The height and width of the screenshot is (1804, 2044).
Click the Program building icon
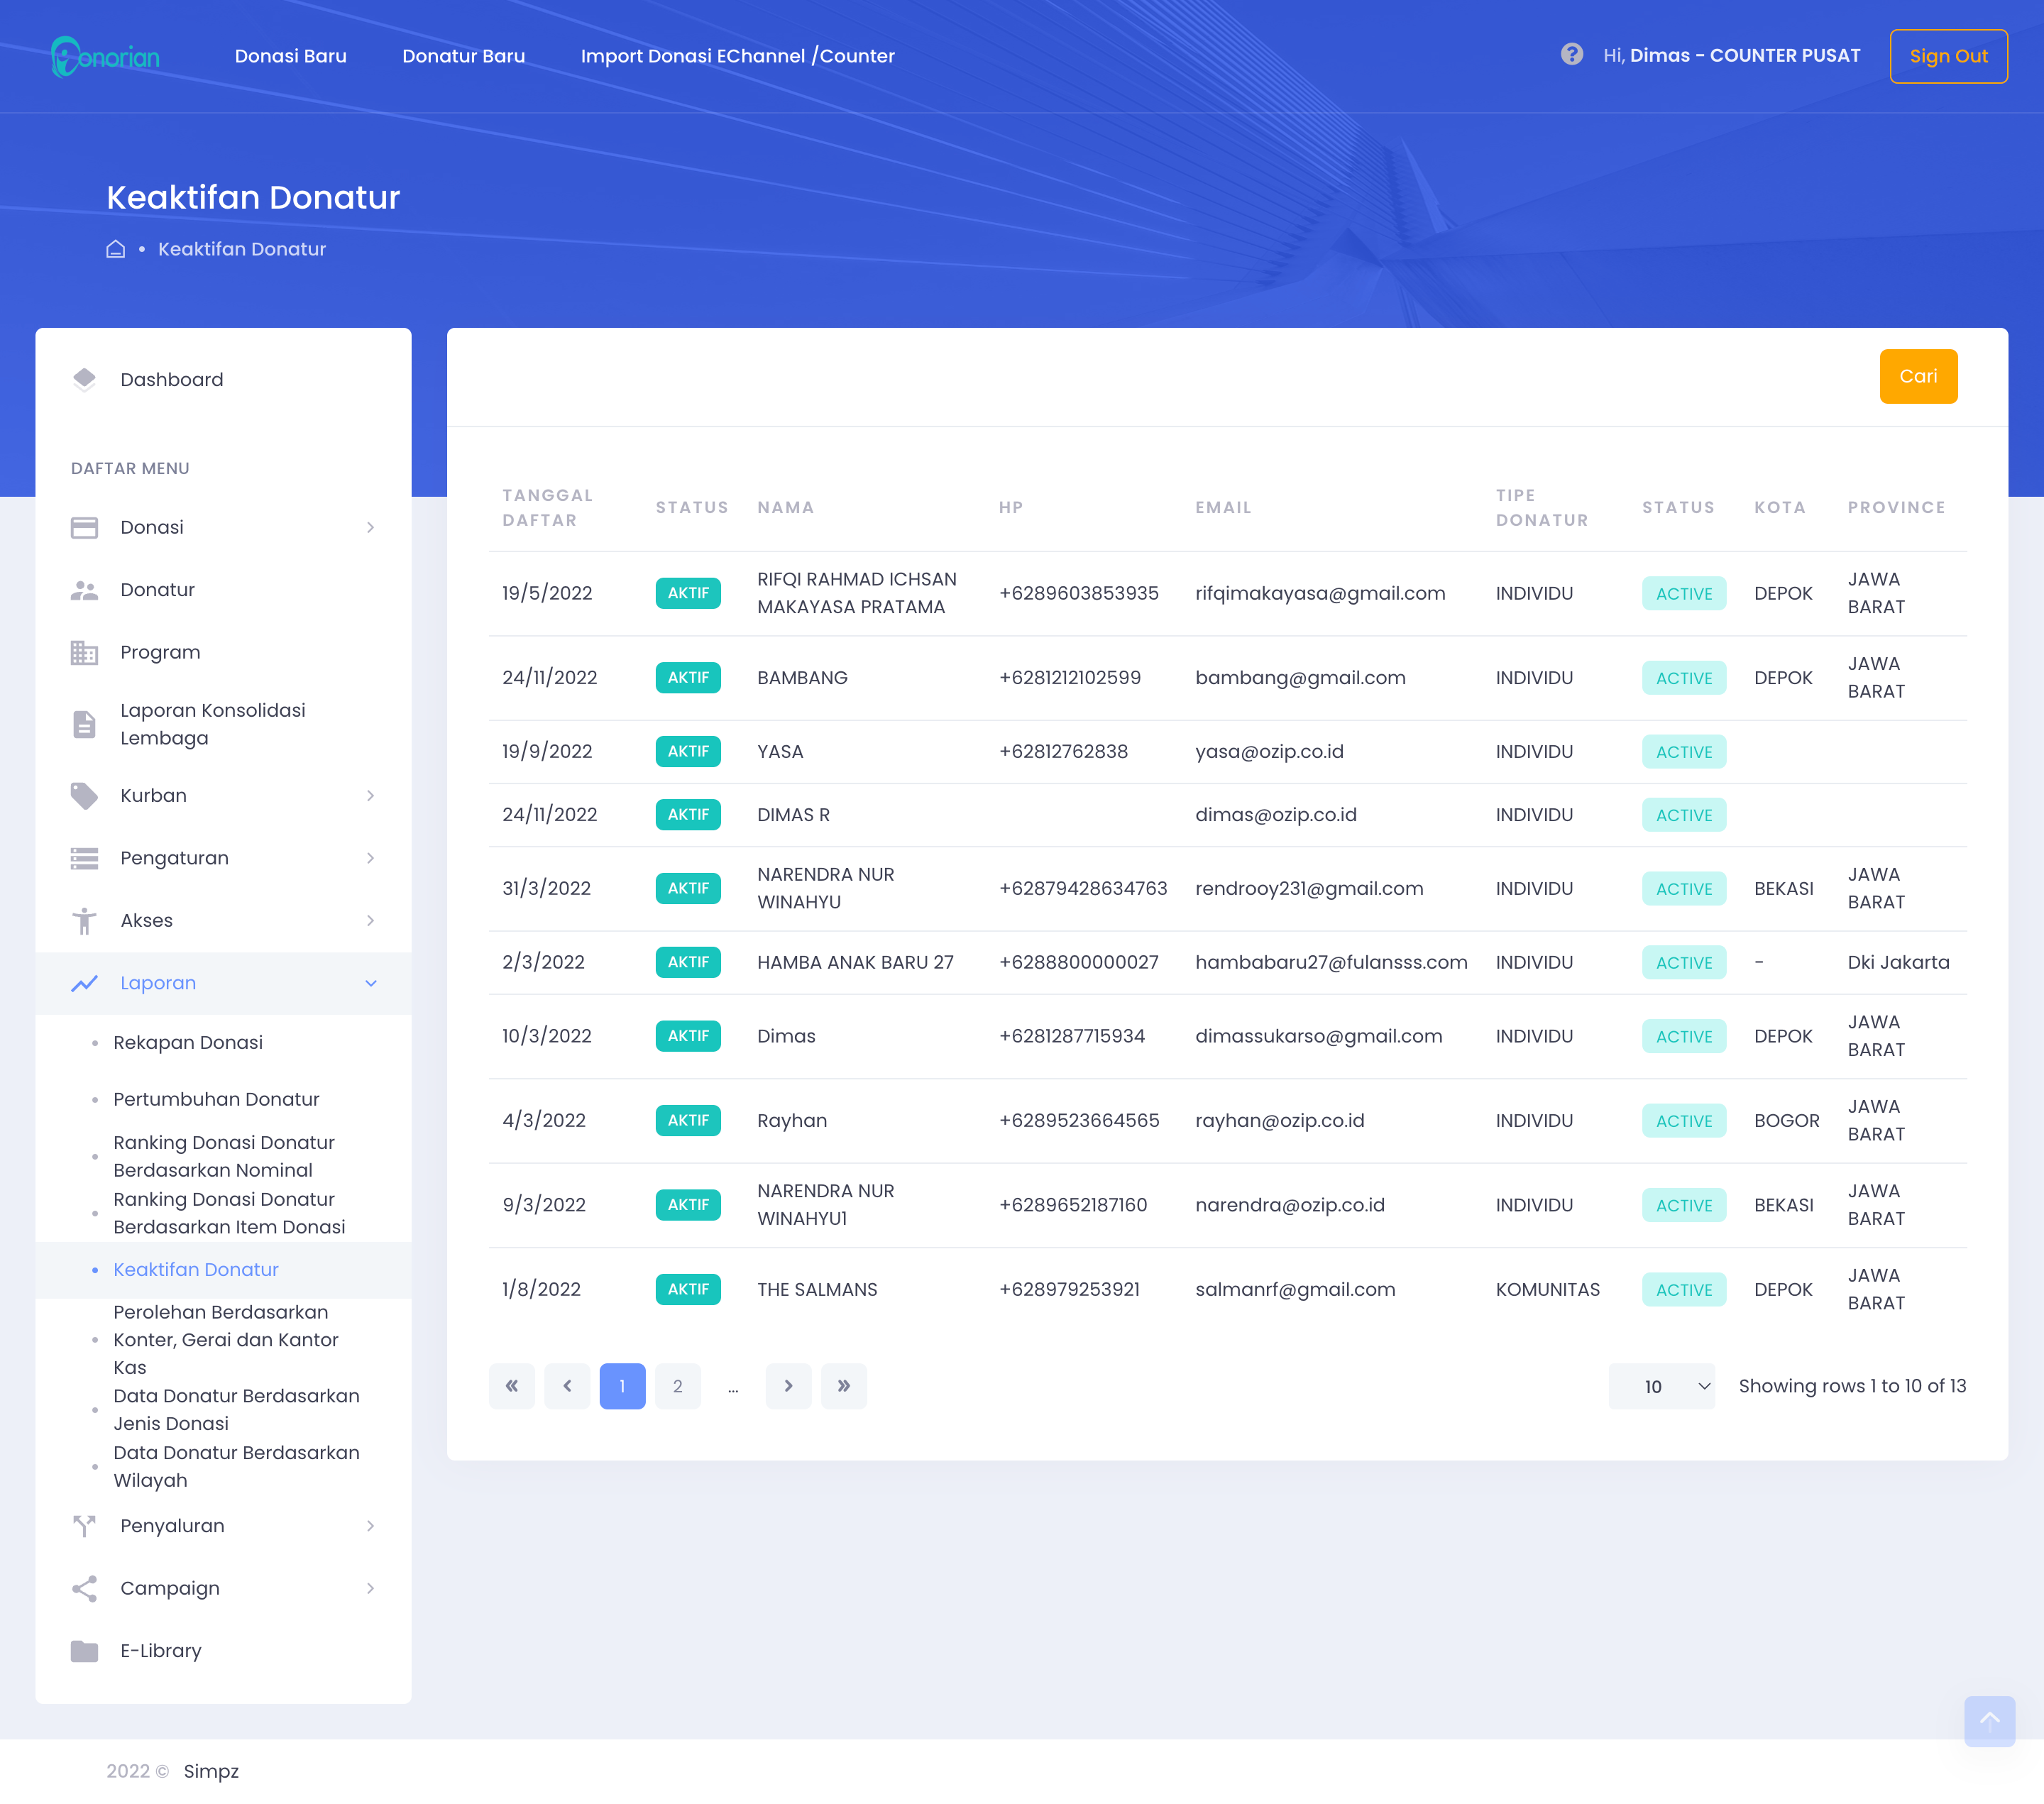84,652
